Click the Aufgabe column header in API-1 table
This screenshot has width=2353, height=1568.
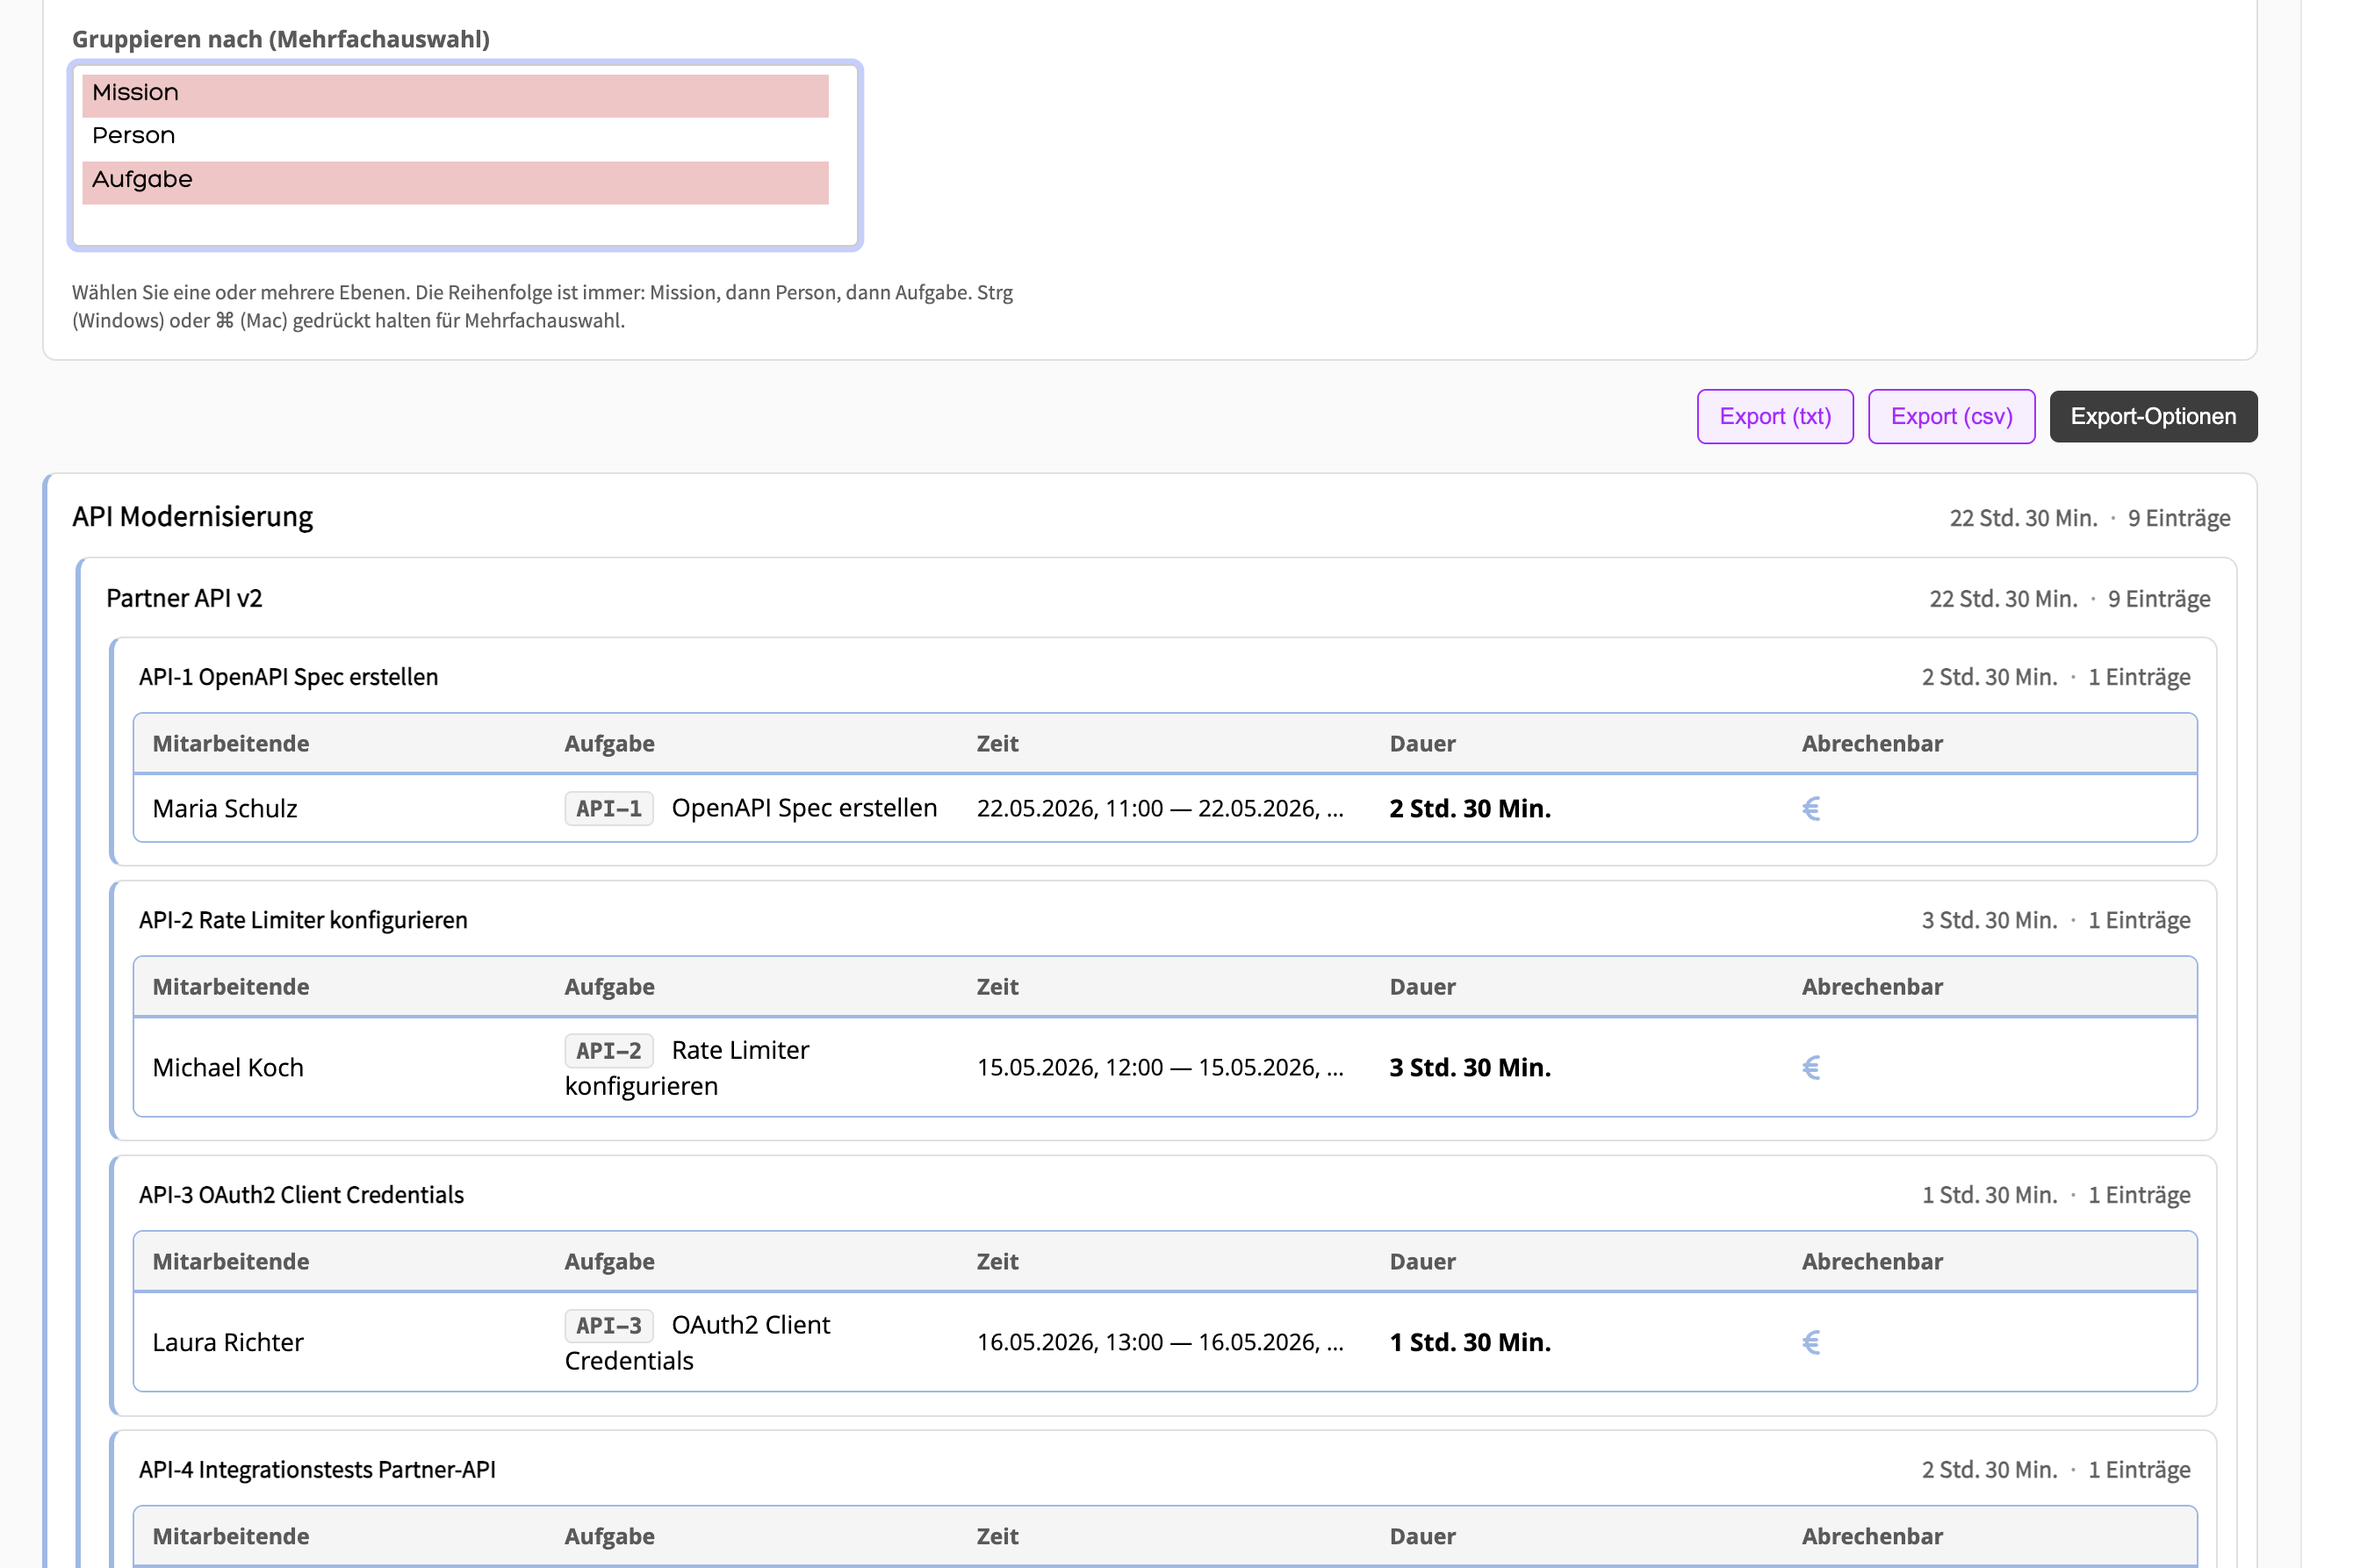[609, 743]
